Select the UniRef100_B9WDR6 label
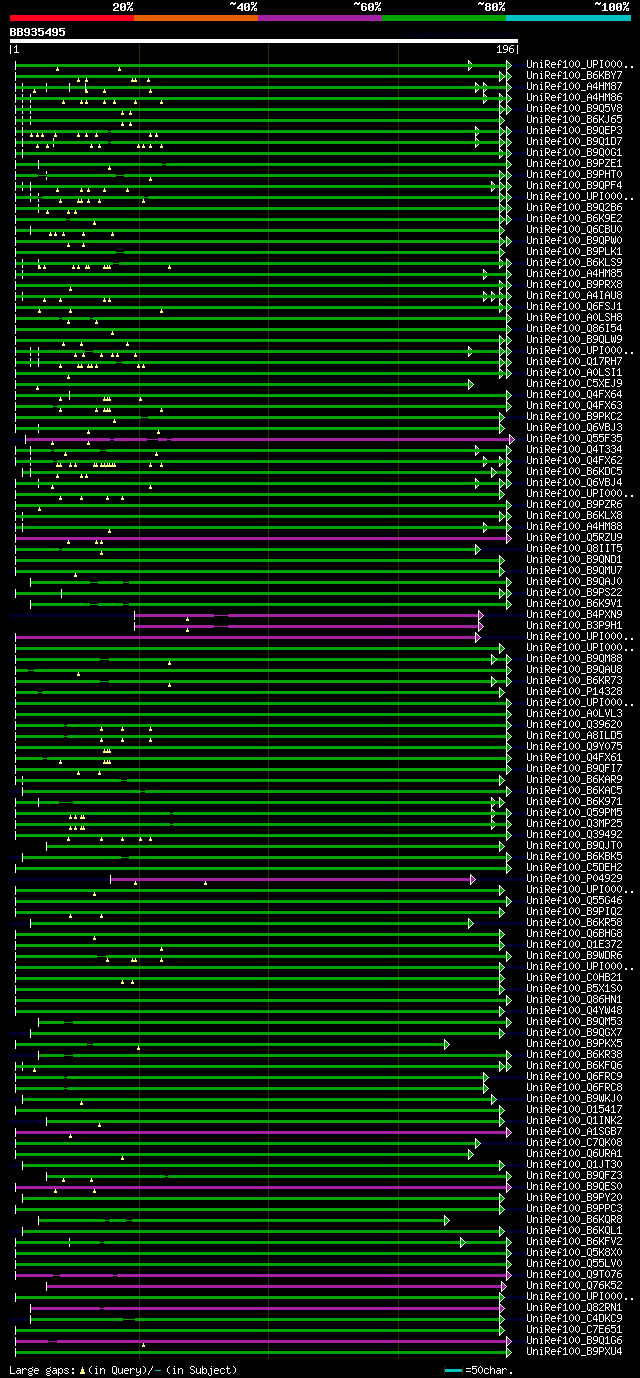This screenshot has height=1378, width=640. 574,955
